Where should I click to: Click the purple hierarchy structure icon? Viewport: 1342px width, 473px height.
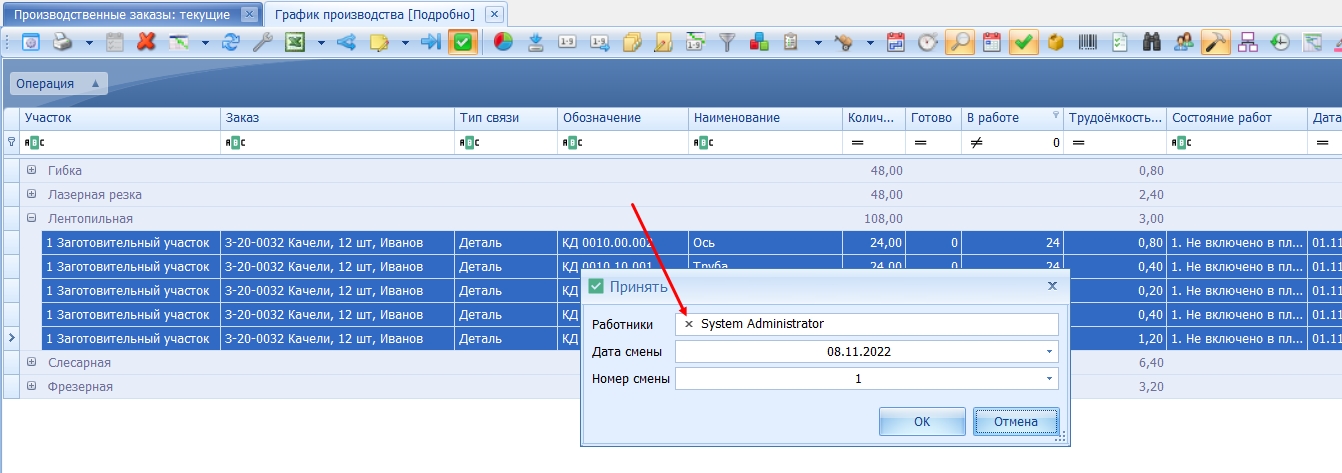tap(1248, 43)
